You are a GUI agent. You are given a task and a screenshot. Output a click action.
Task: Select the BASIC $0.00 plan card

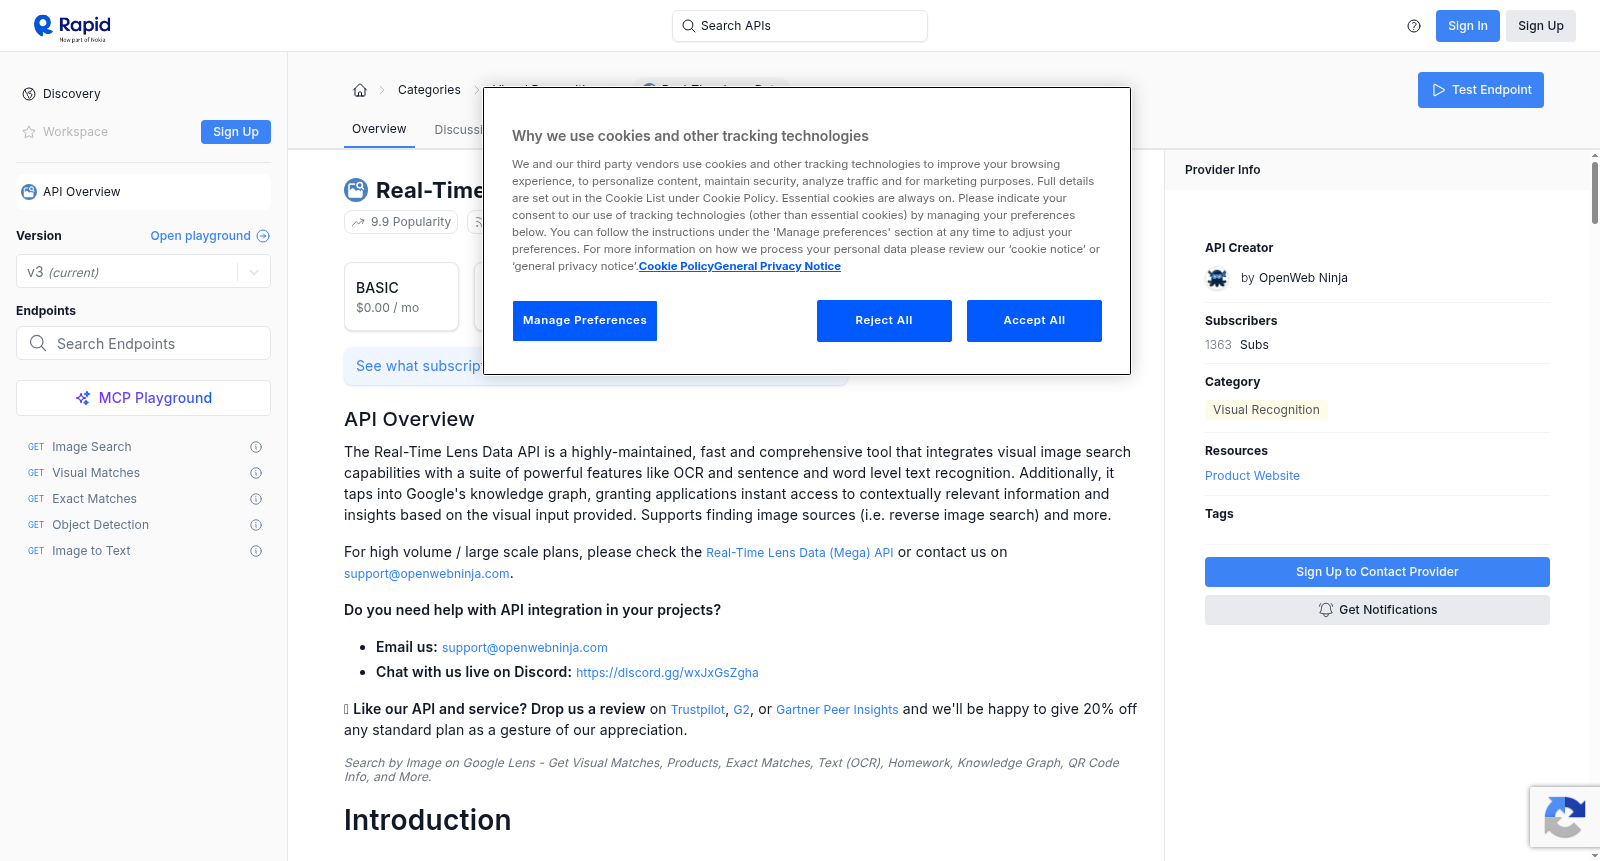(401, 296)
